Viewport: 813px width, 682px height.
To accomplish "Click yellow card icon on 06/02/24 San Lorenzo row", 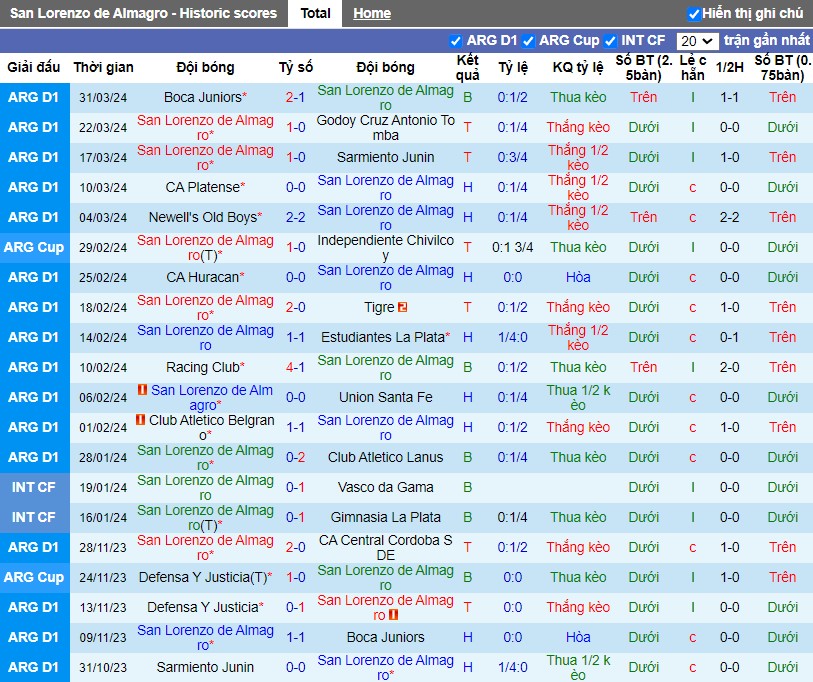I will tap(143, 389).
